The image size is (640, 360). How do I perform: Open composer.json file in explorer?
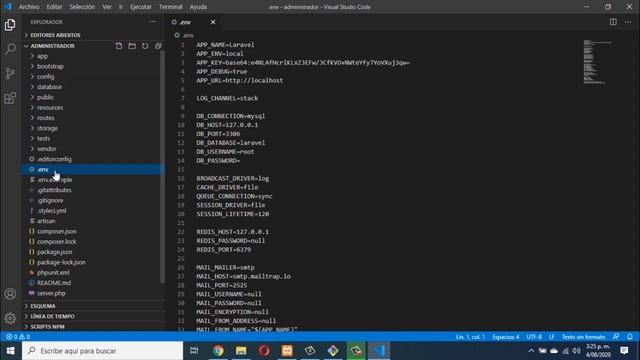coord(57,231)
